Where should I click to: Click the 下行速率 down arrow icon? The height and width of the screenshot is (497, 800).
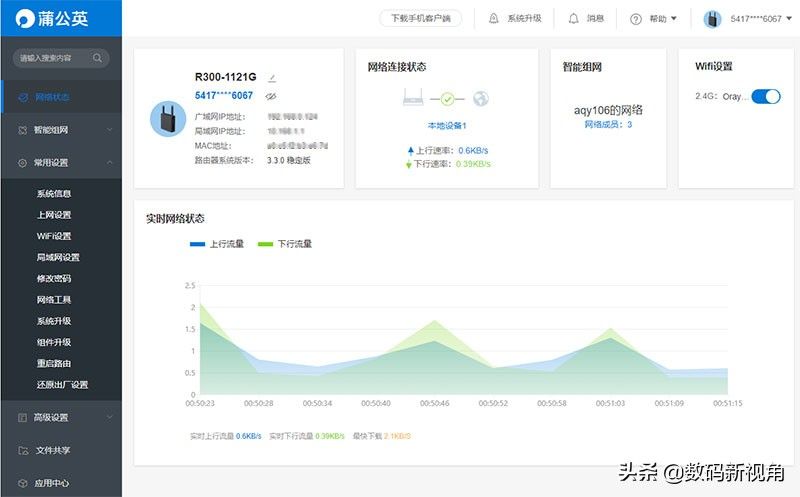point(408,164)
